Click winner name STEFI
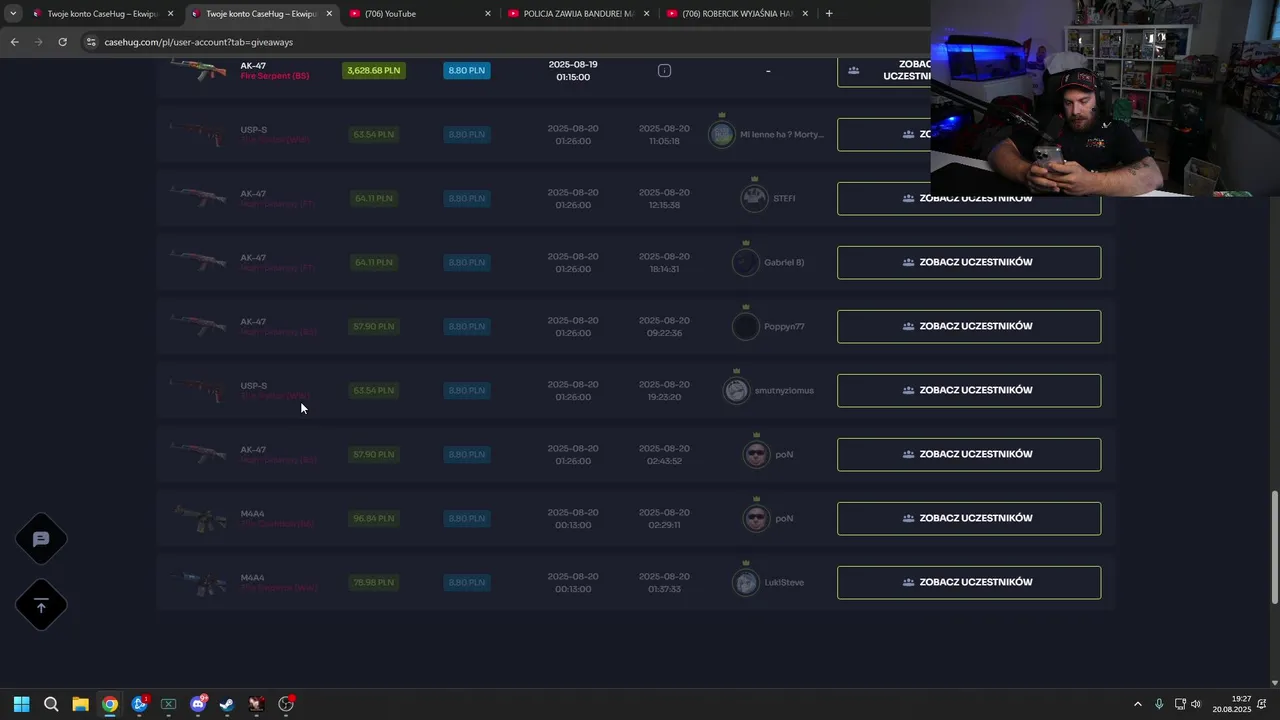The image size is (1280, 720). click(x=784, y=198)
